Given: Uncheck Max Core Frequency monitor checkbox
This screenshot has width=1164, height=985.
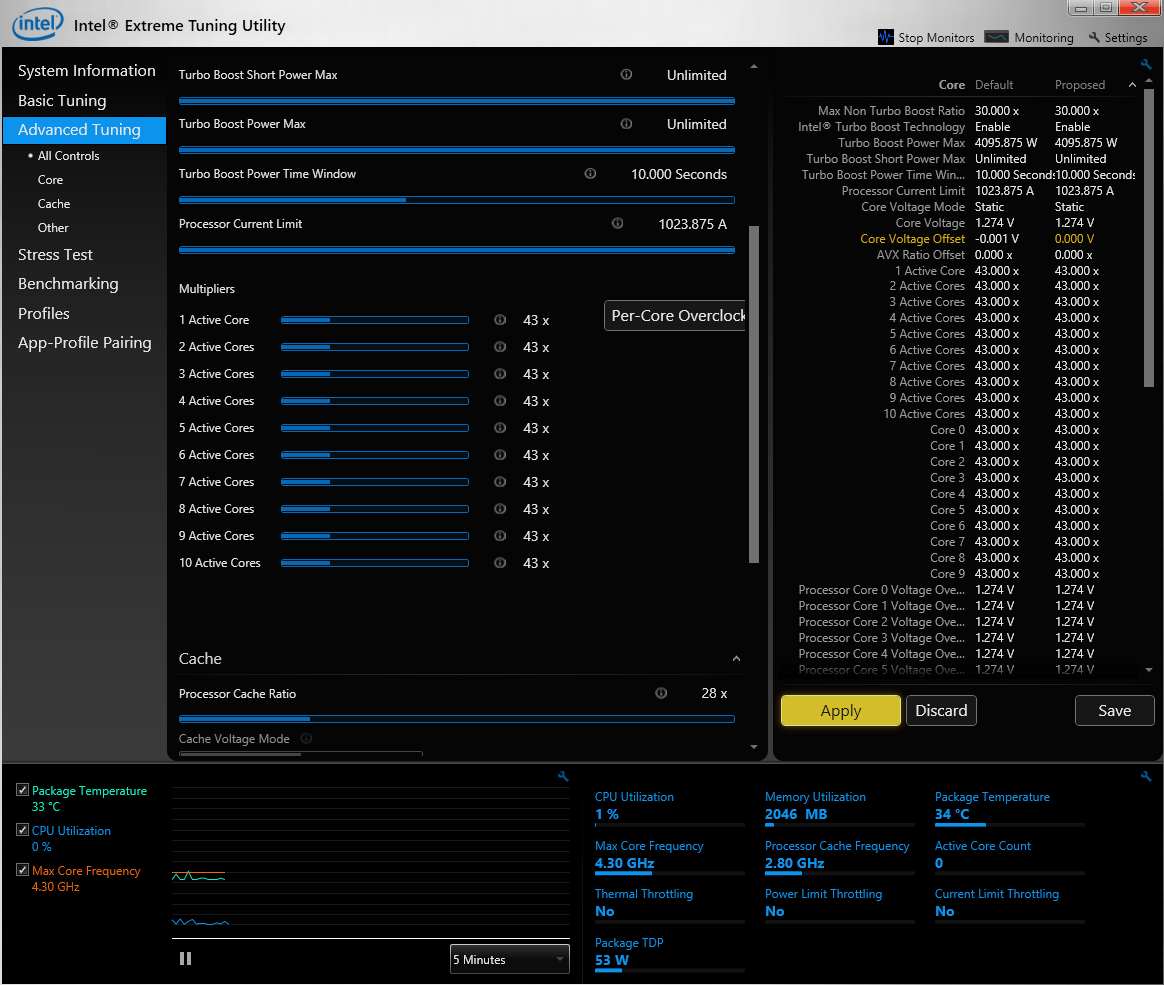Looking at the screenshot, I should (22, 870).
